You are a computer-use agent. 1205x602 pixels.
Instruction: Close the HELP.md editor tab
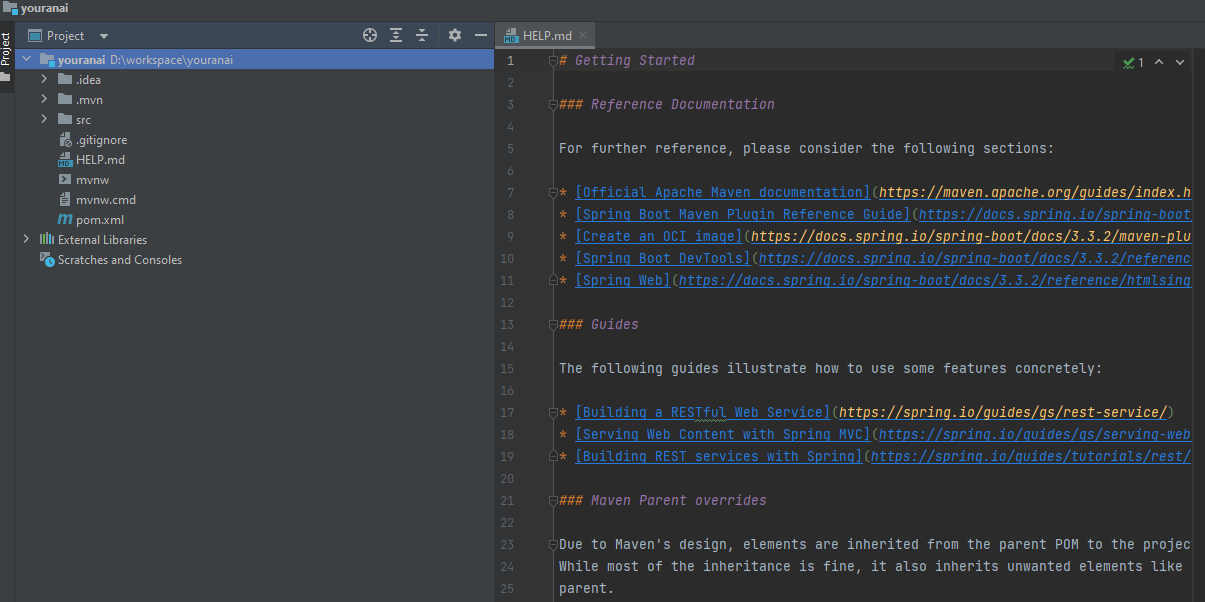(x=584, y=35)
